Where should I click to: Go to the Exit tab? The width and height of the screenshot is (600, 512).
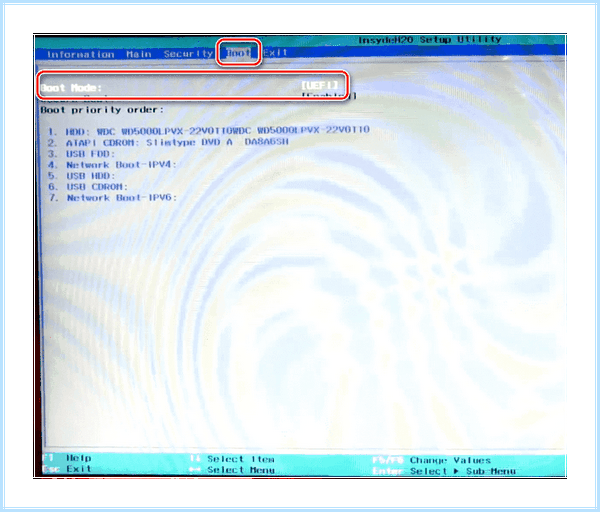coord(275,52)
